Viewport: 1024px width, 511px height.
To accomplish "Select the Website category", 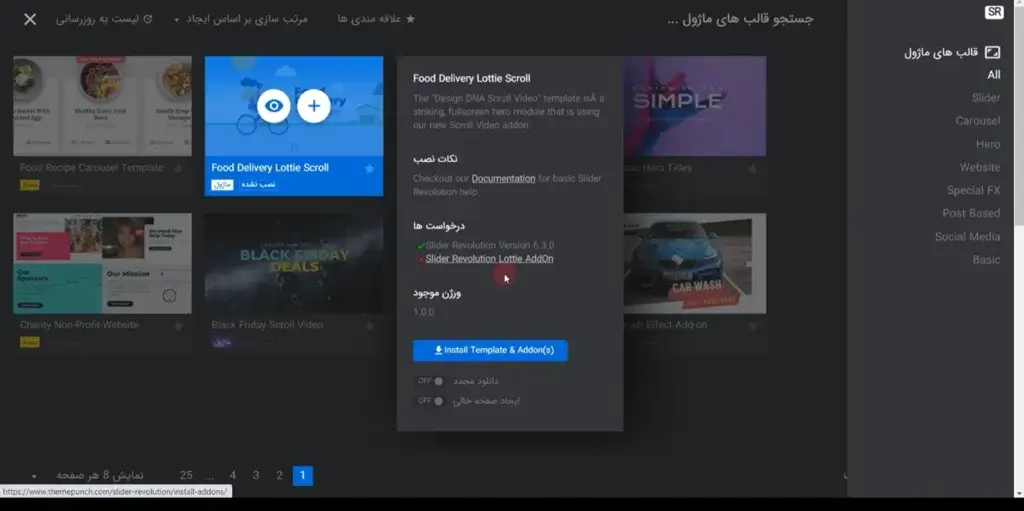I will pyautogui.click(x=980, y=167).
